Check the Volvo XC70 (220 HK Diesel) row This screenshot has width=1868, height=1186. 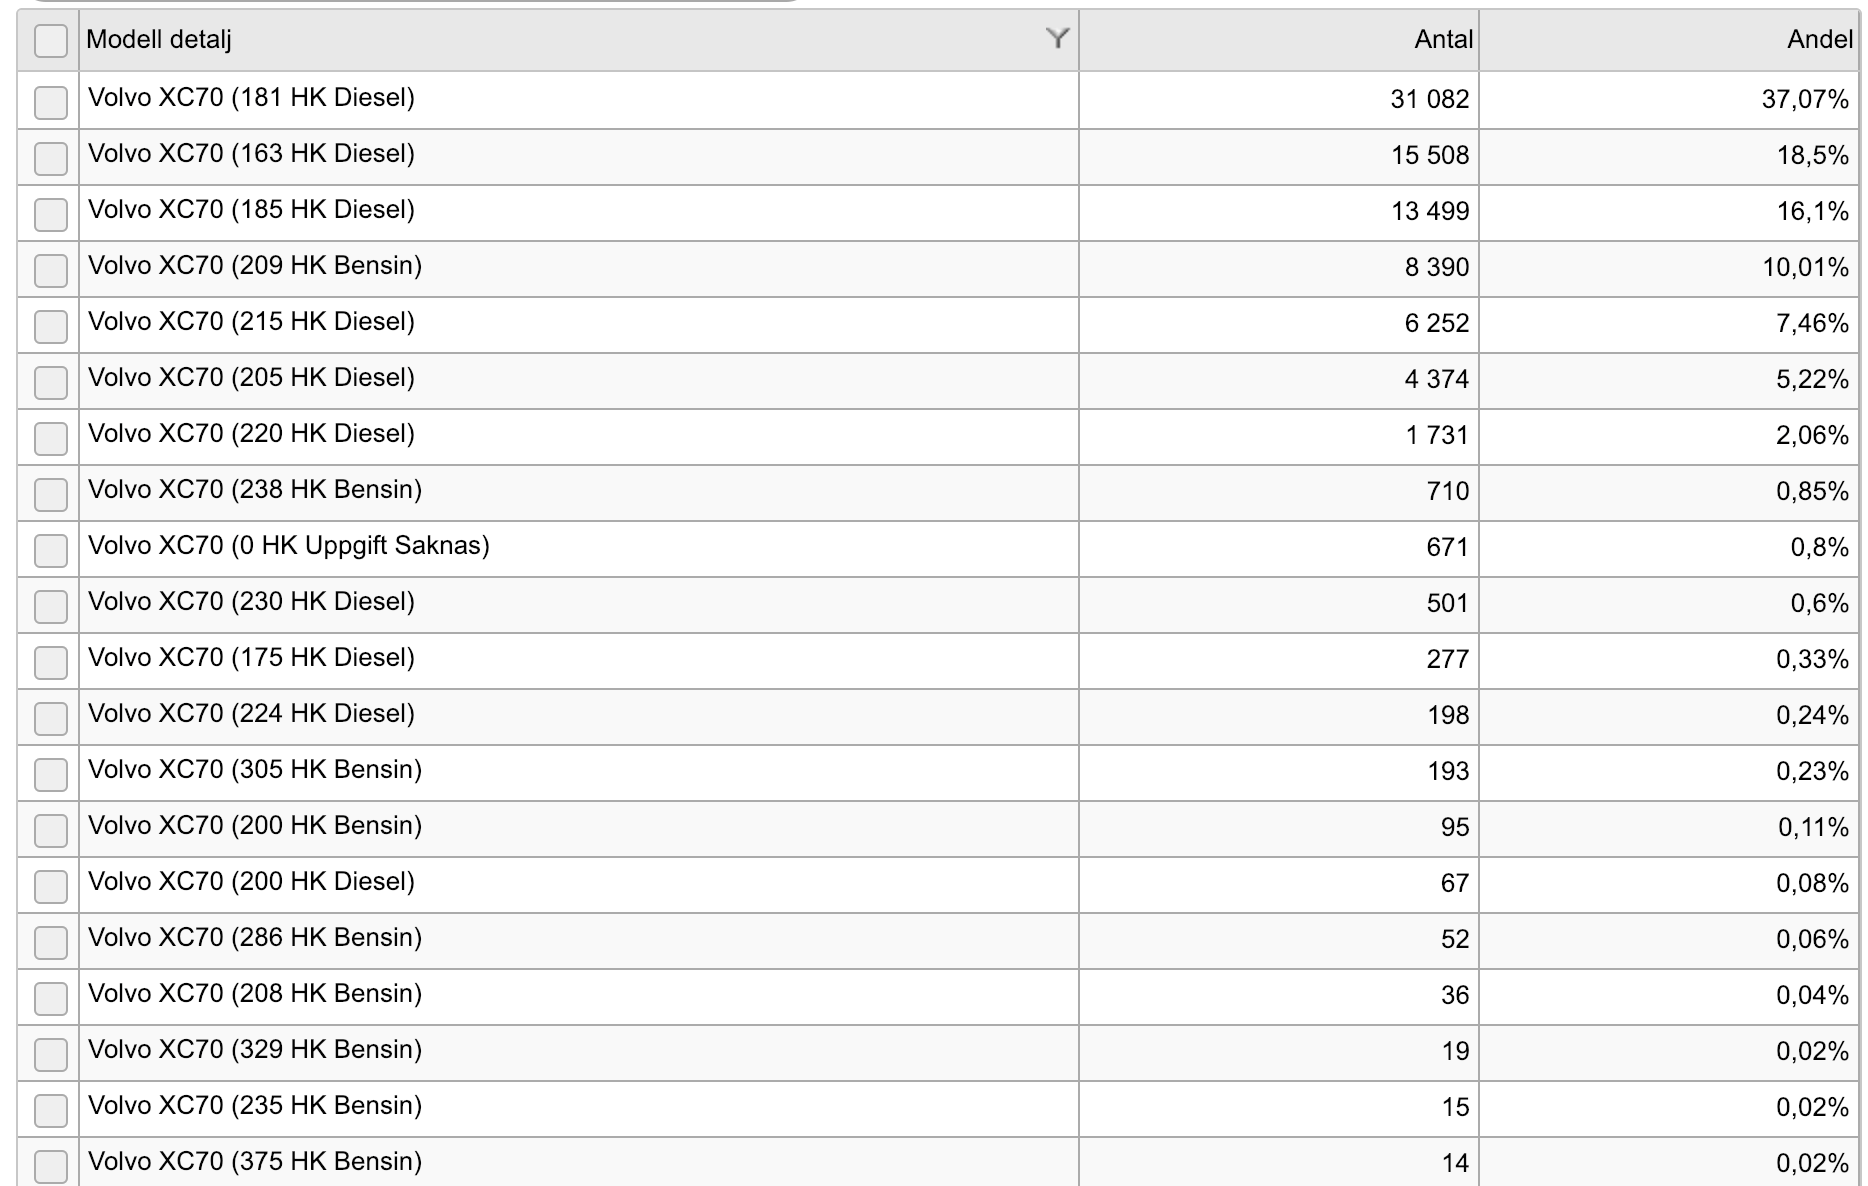[51, 438]
